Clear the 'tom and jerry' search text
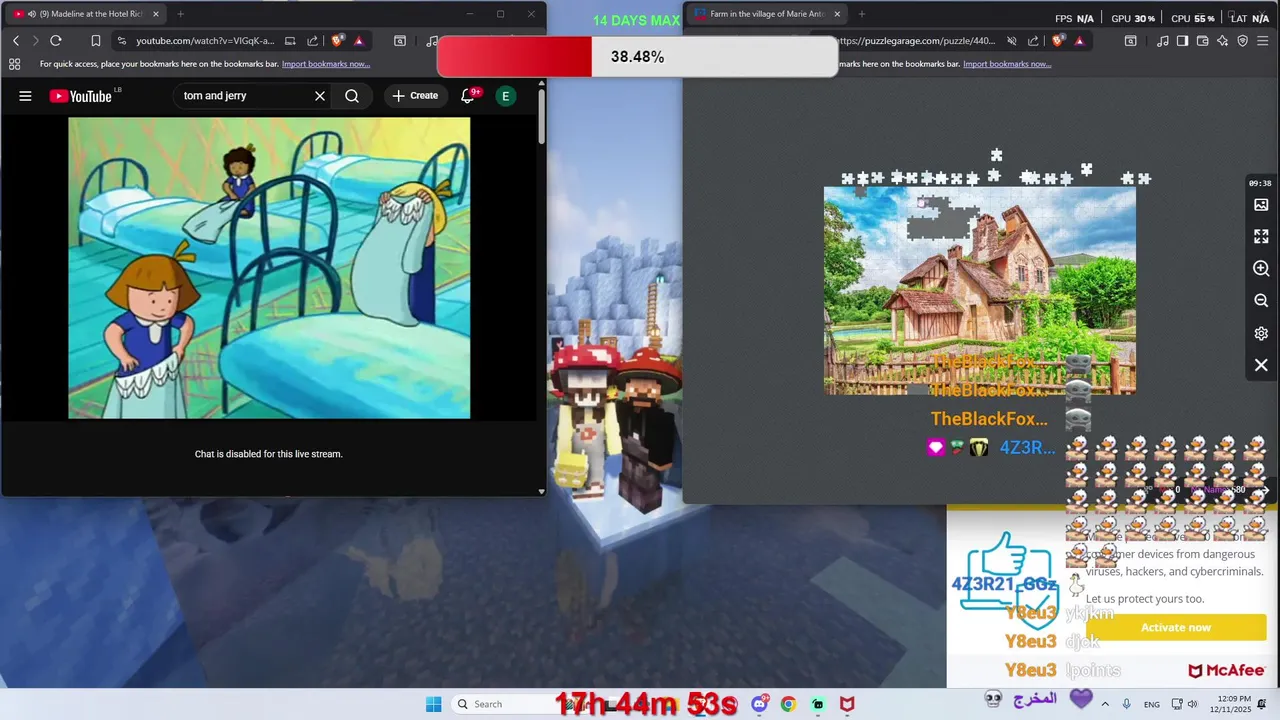The width and height of the screenshot is (1280, 720). tap(320, 96)
